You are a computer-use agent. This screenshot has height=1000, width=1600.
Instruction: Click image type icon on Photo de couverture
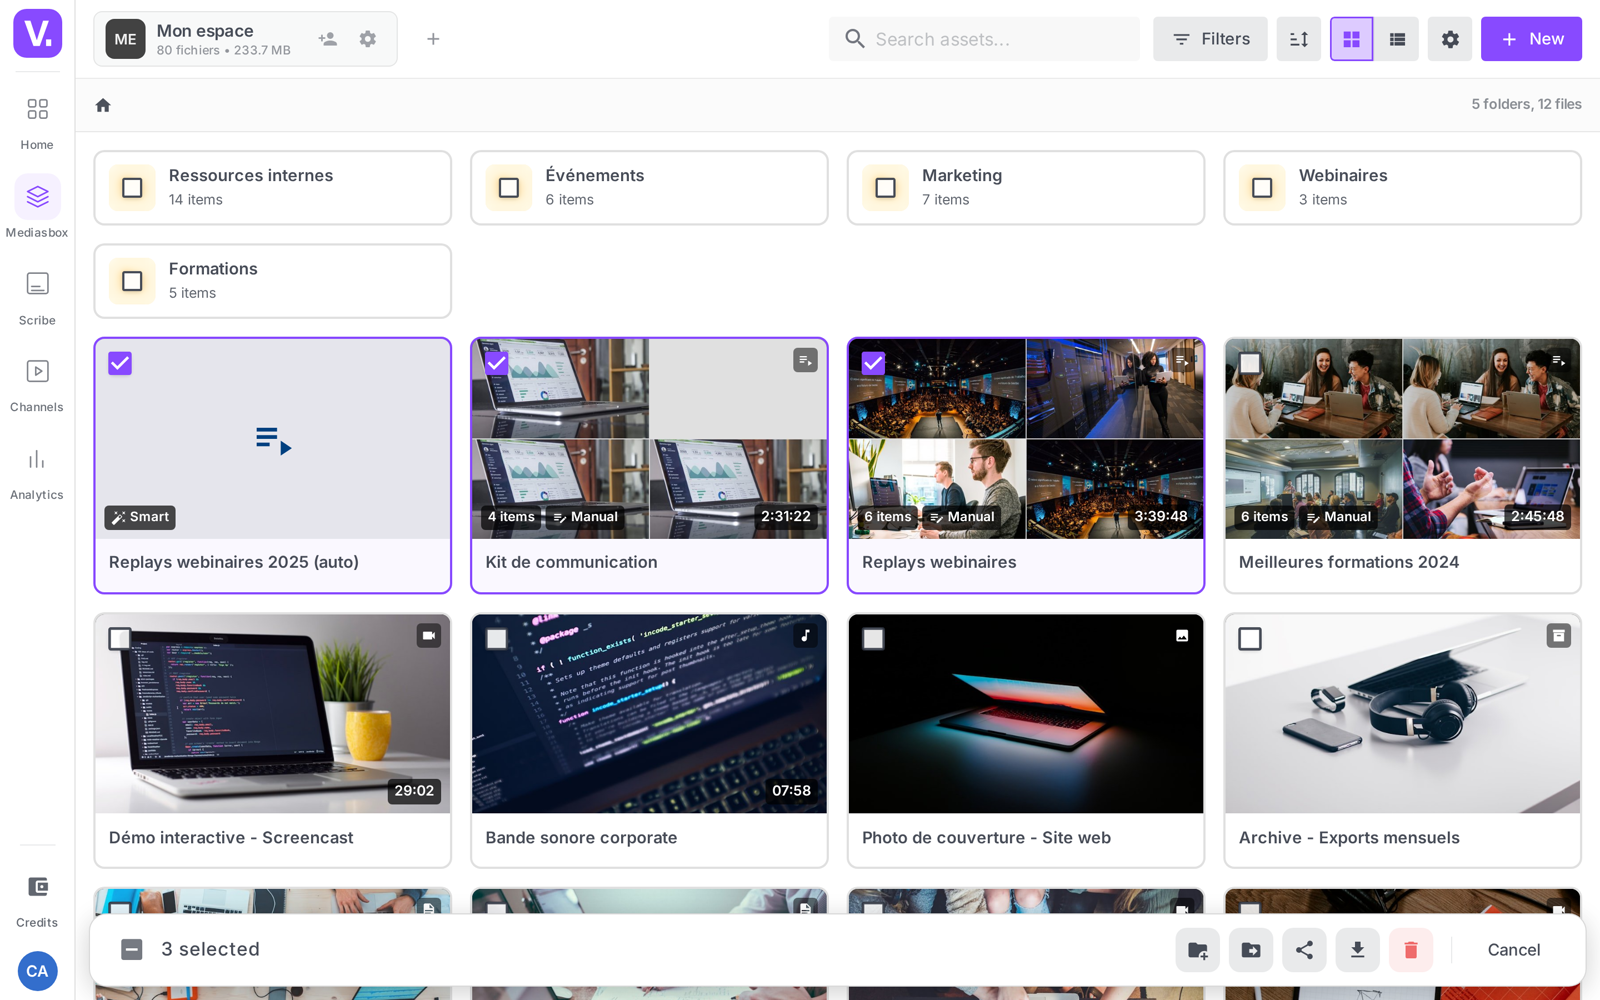[1182, 636]
